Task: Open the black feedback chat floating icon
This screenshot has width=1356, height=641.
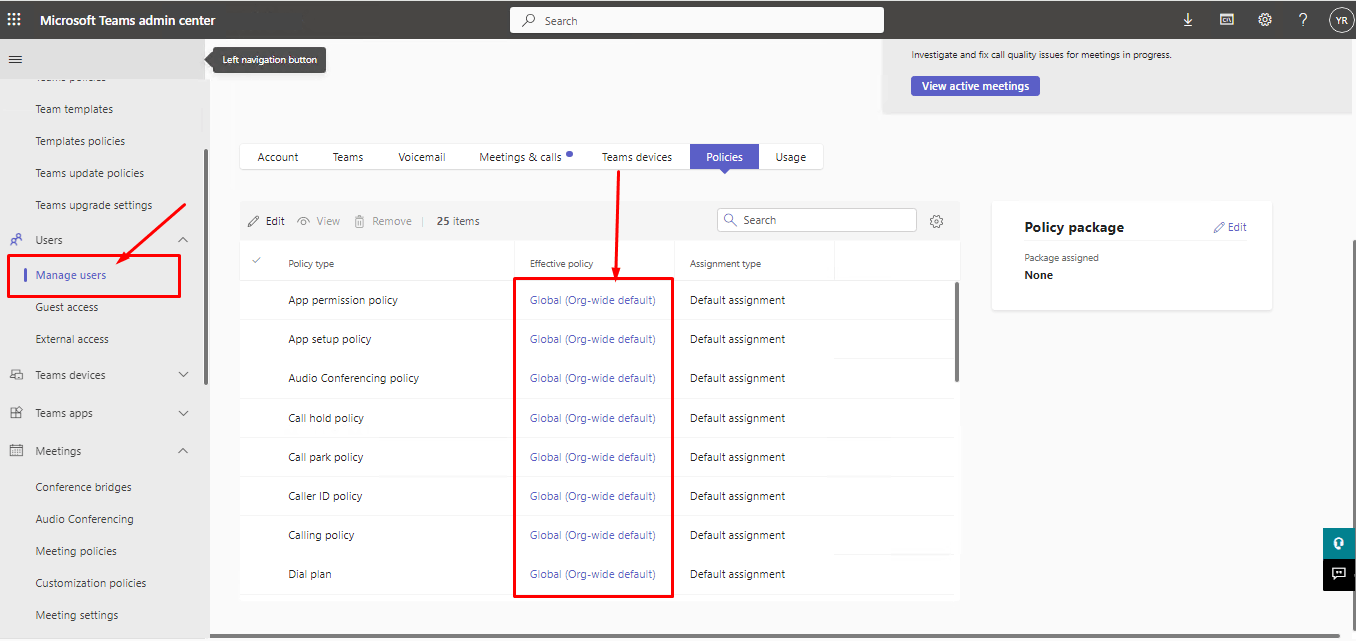Action: click(x=1339, y=574)
